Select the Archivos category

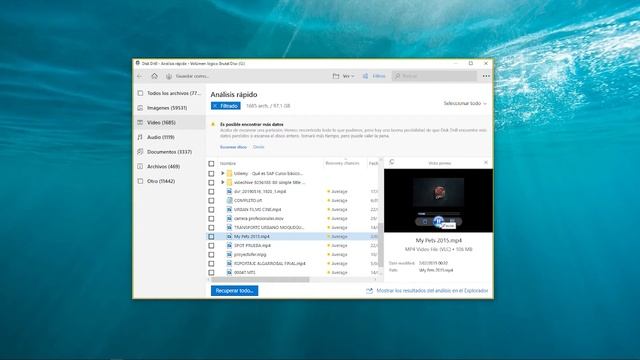pos(170,167)
